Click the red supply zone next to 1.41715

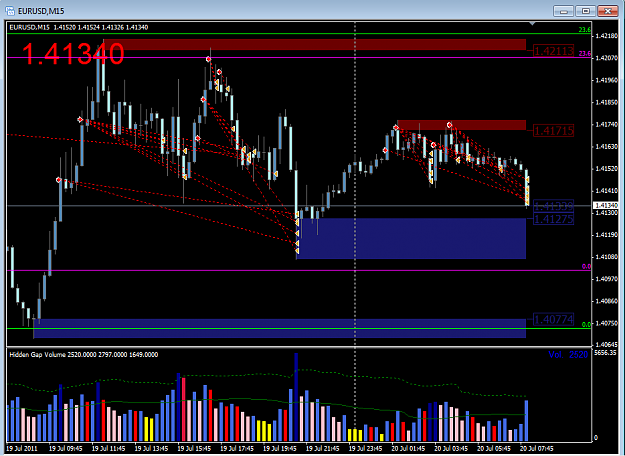click(x=462, y=125)
